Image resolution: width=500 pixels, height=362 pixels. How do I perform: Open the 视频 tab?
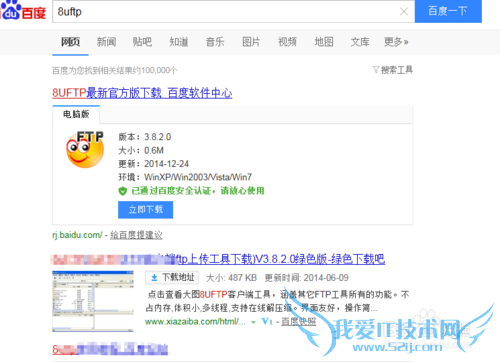(287, 42)
